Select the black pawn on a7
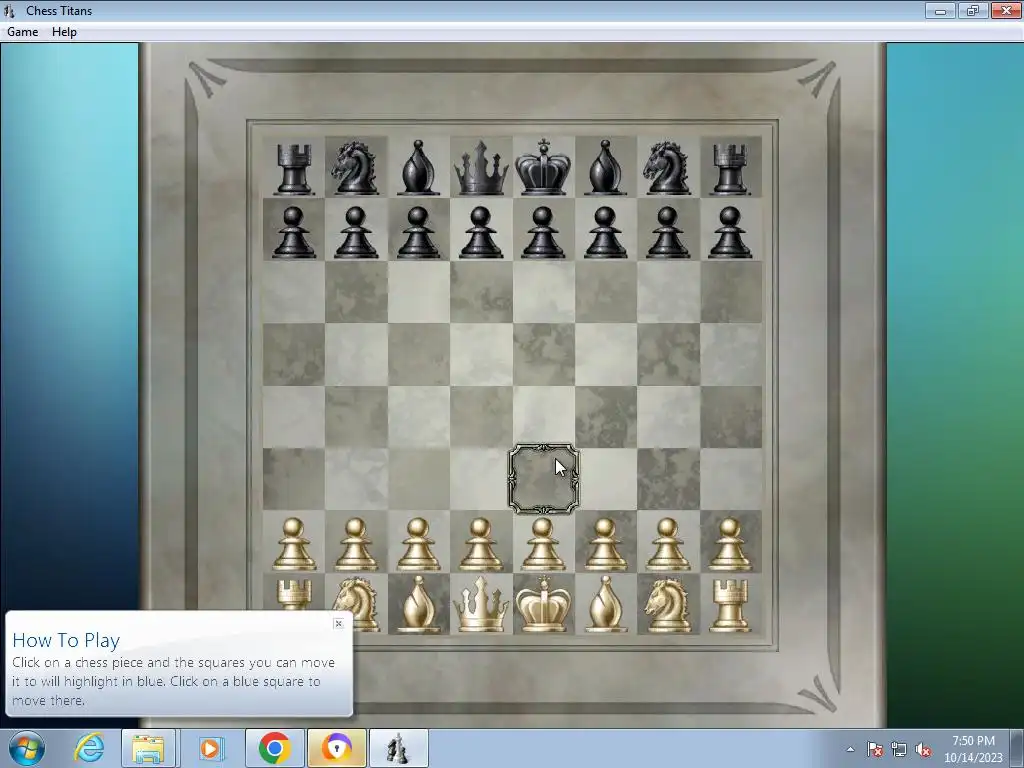Viewport: 1024px width, 768px height. (294, 232)
